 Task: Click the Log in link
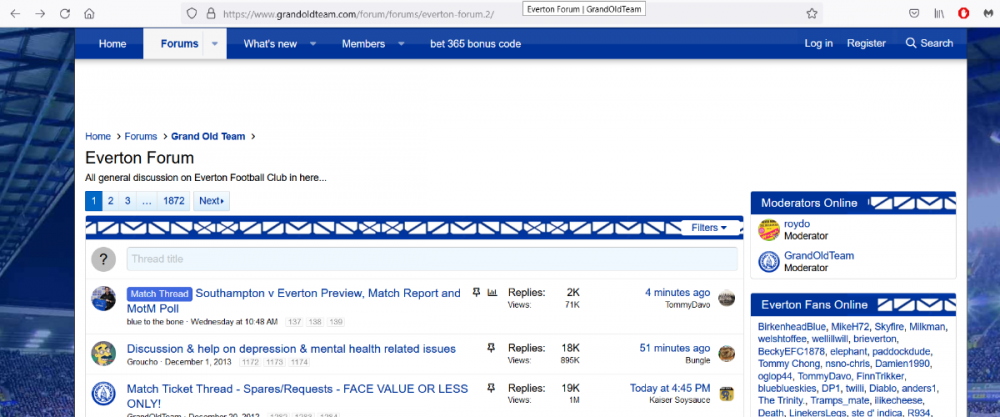[x=818, y=43]
